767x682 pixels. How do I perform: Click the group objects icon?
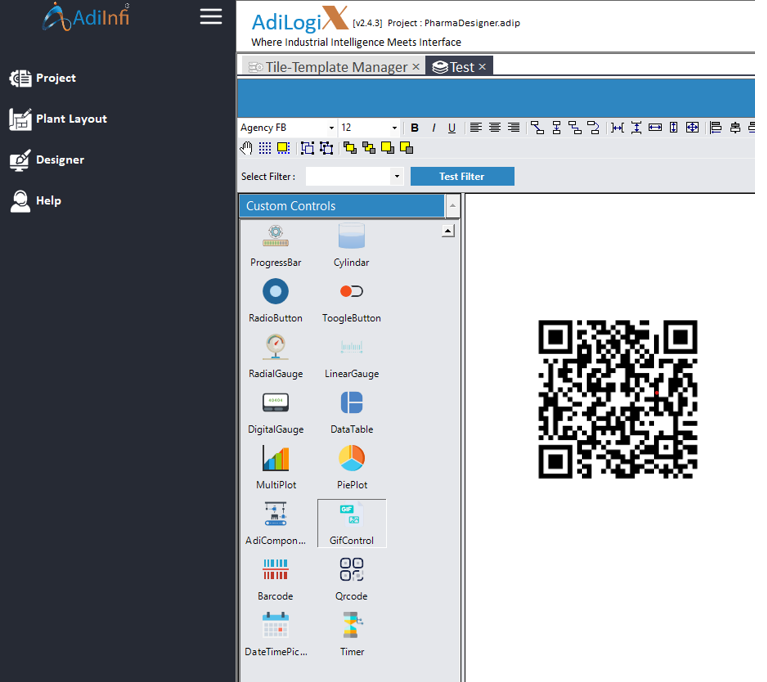point(308,148)
